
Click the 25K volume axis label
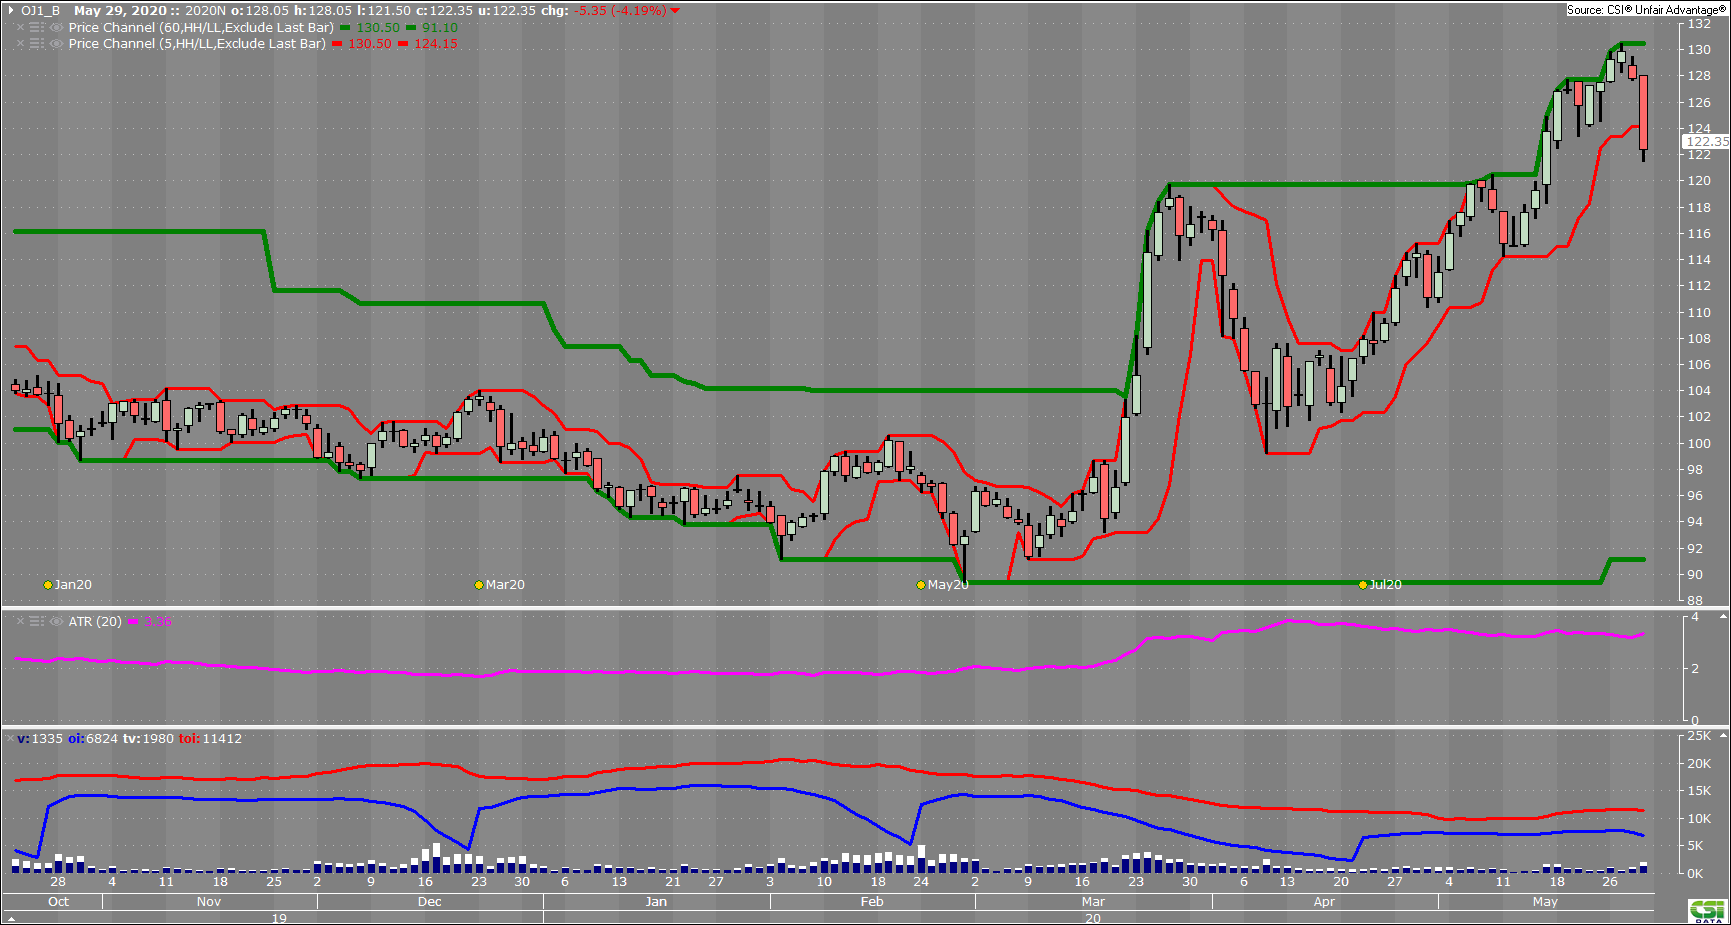coord(1700,736)
